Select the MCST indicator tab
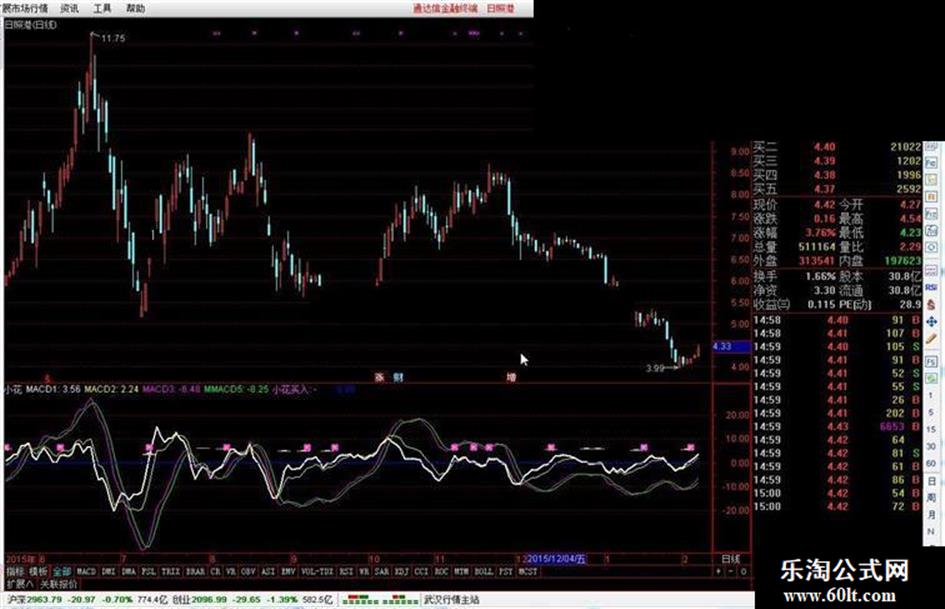 point(528,571)
